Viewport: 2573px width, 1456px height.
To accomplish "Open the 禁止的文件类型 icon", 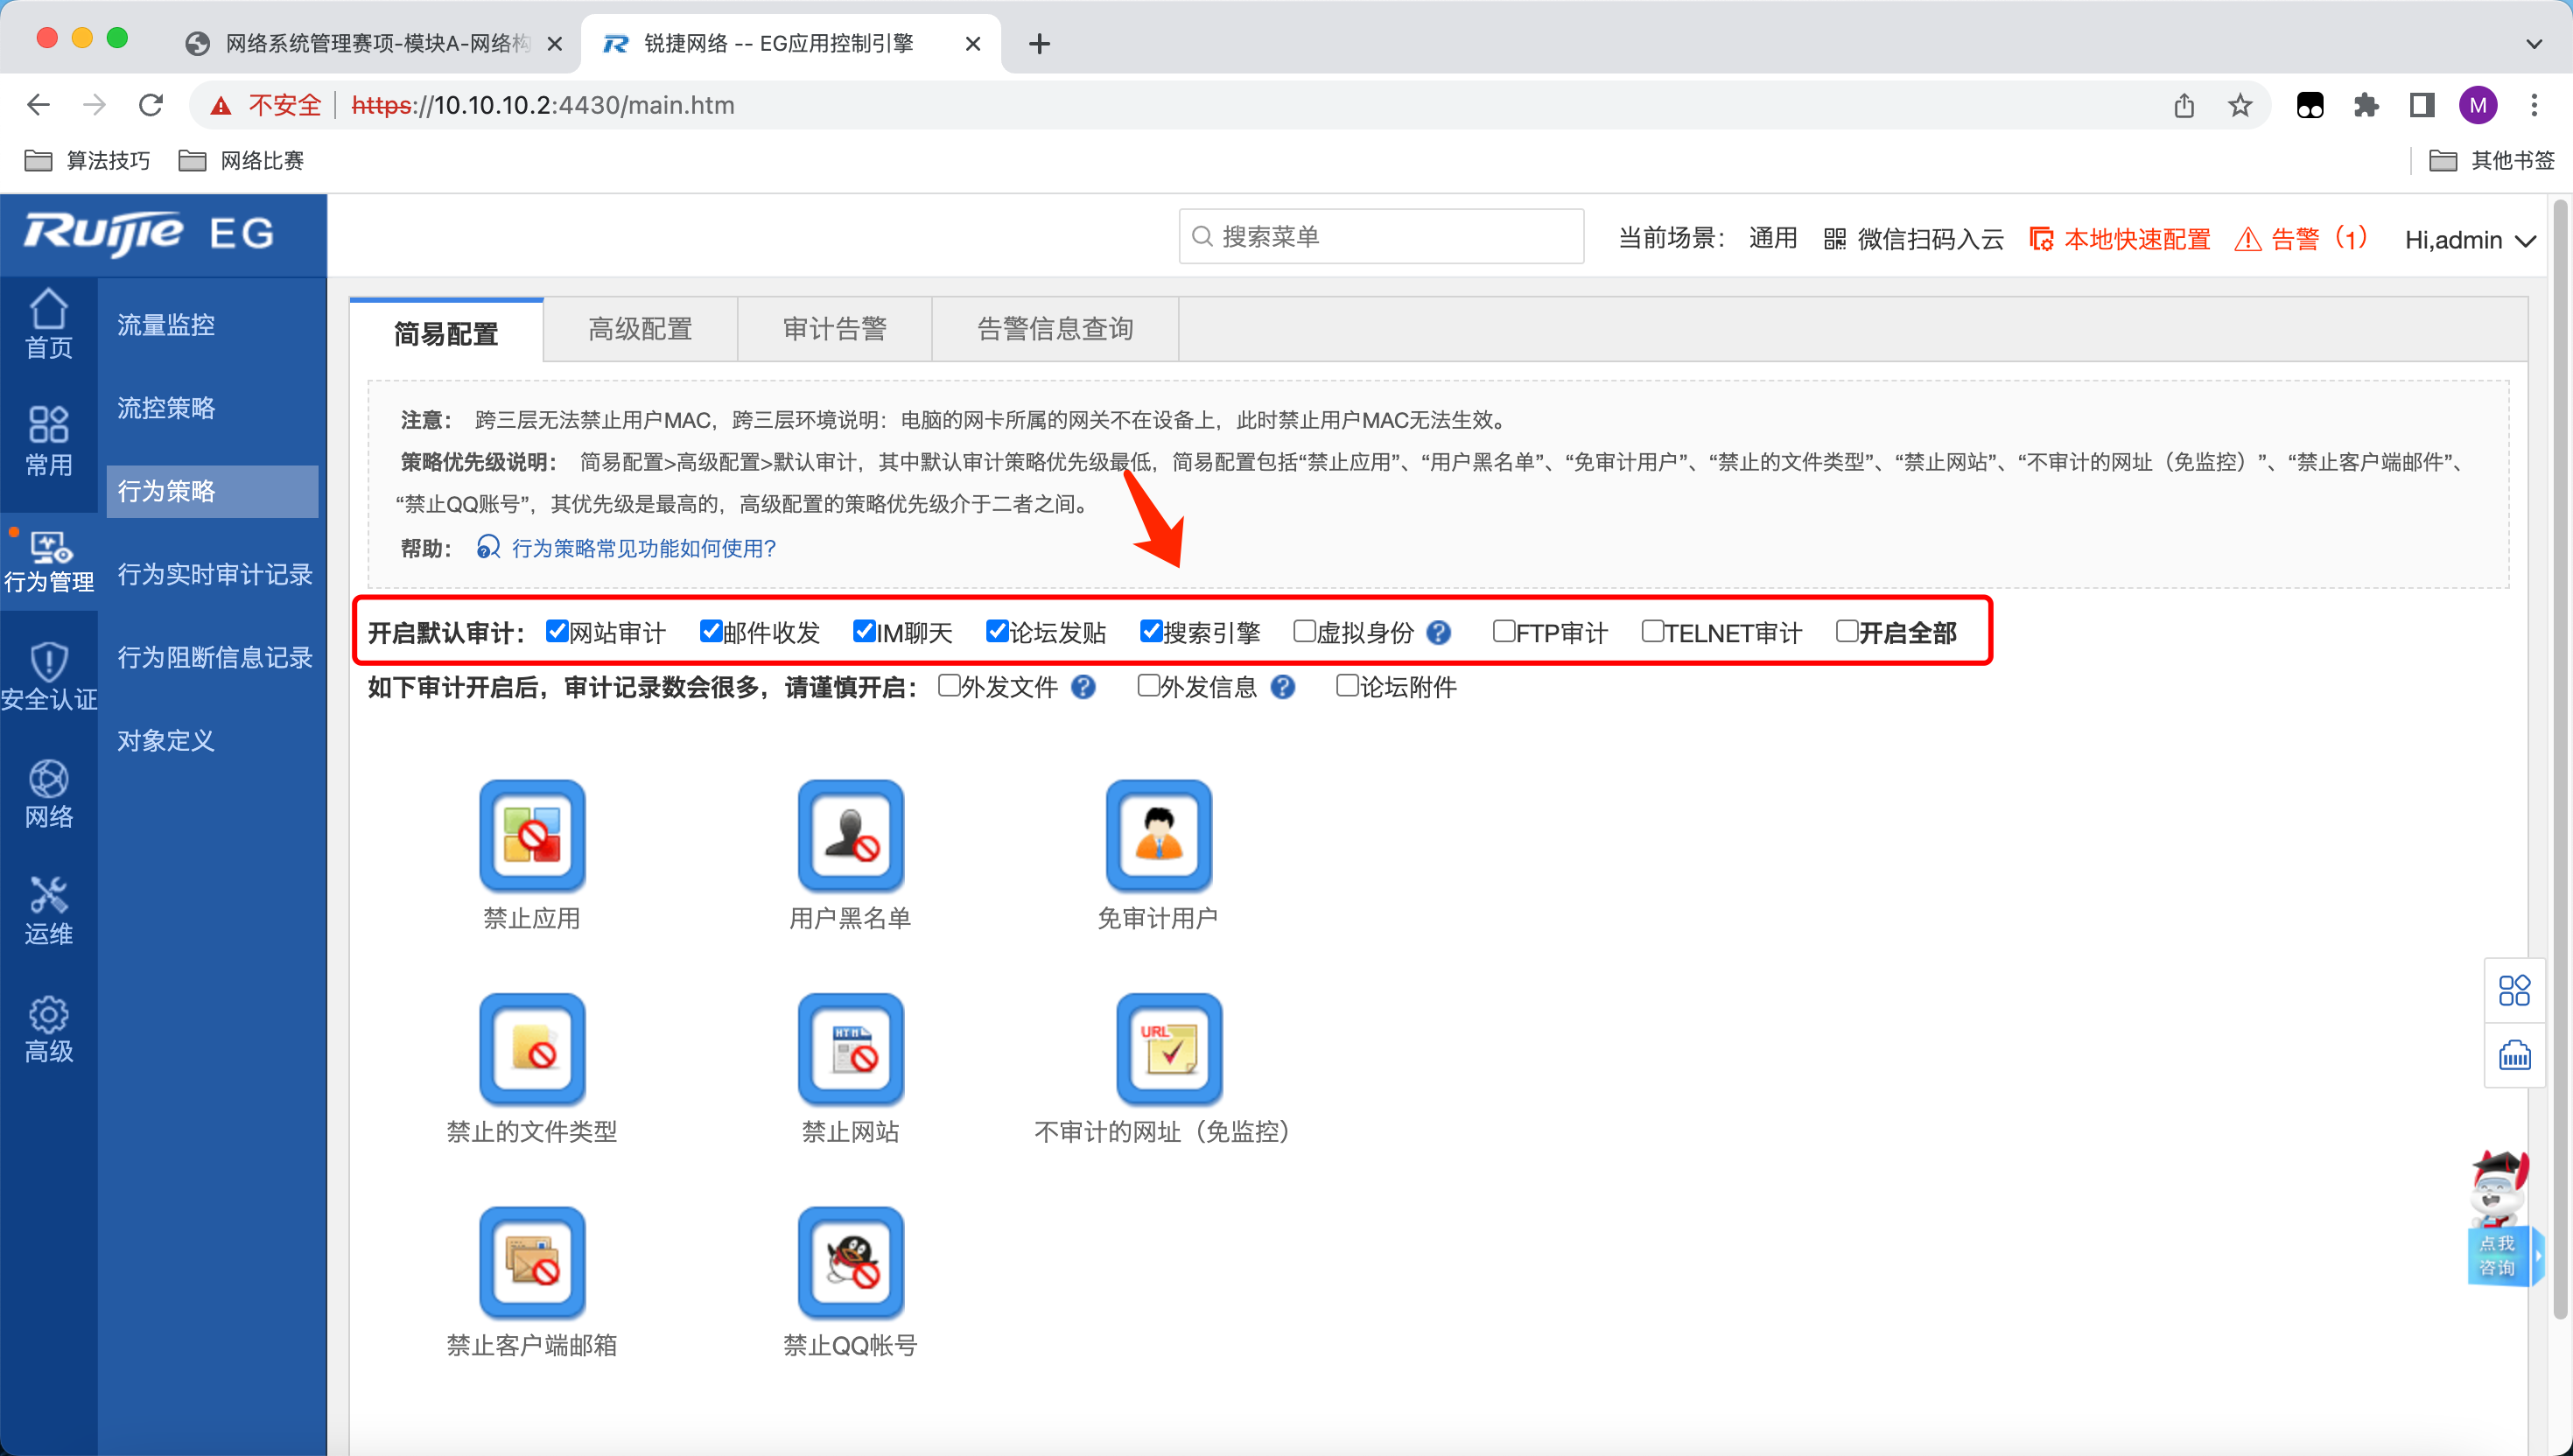I will [532, 1048].
